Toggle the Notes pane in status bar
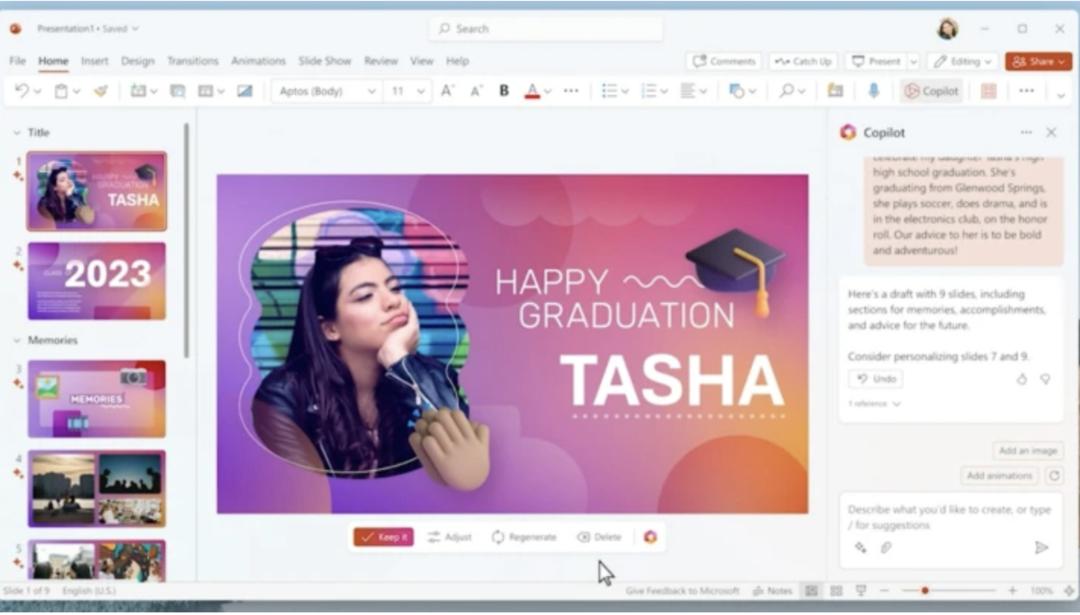The width and height of the screenshot is (1080, 615). coord(773,591)
